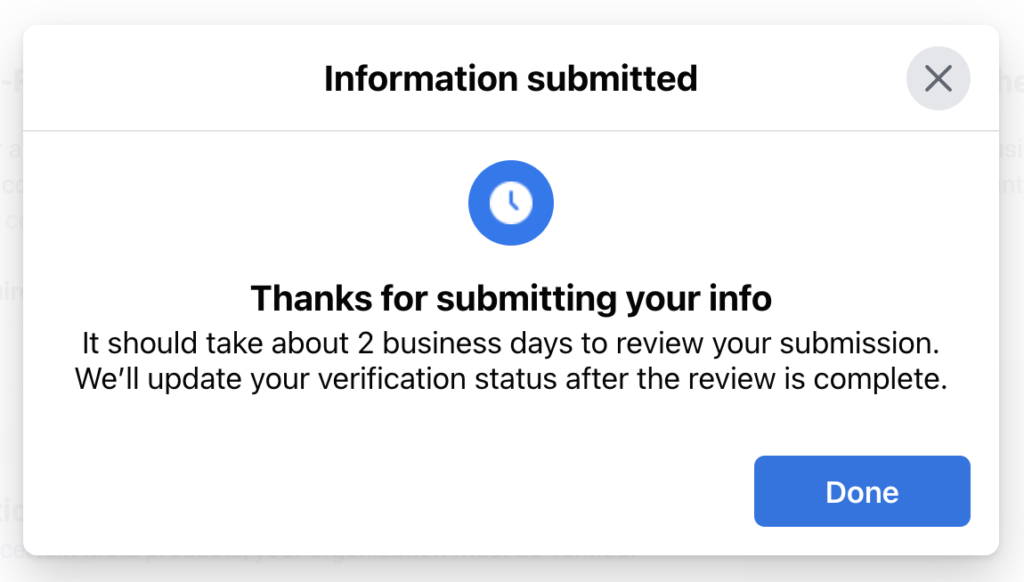Click the white clock face inside blue circle
Viewport: 1024px width, 582px height.
tap(511, 202)
